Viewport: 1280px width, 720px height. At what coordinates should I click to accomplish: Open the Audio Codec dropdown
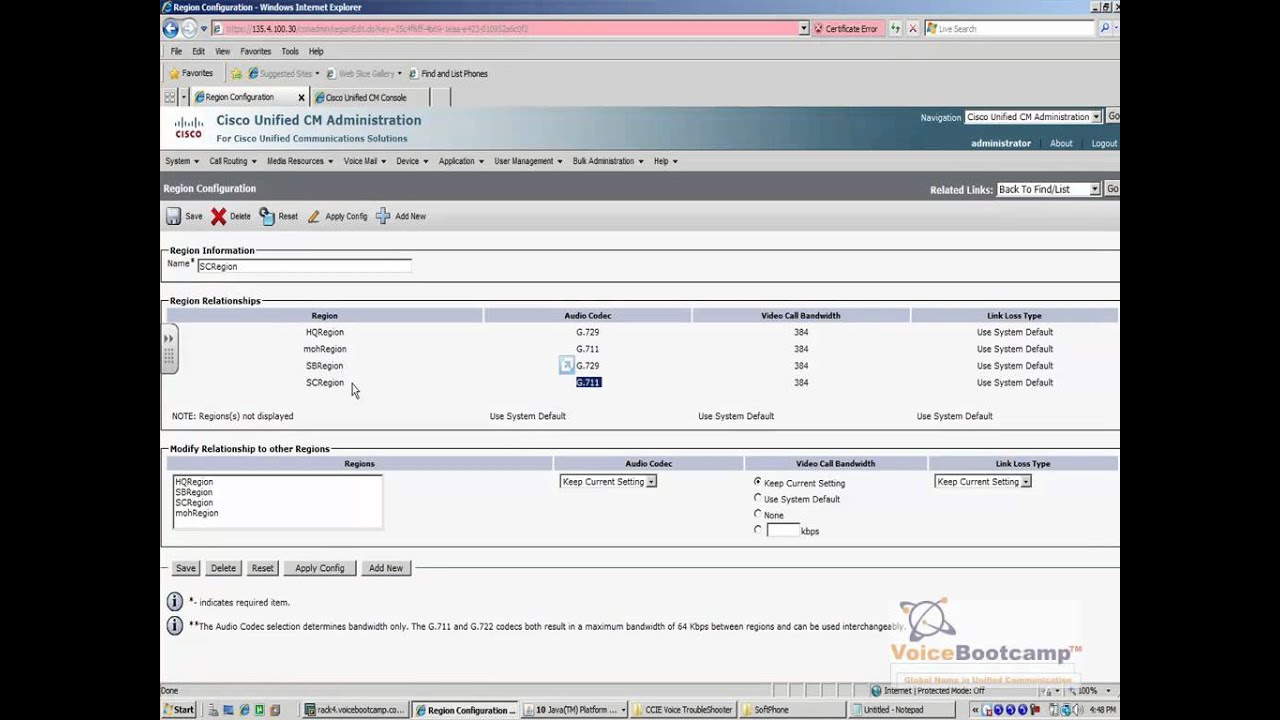tap(608, 482)
